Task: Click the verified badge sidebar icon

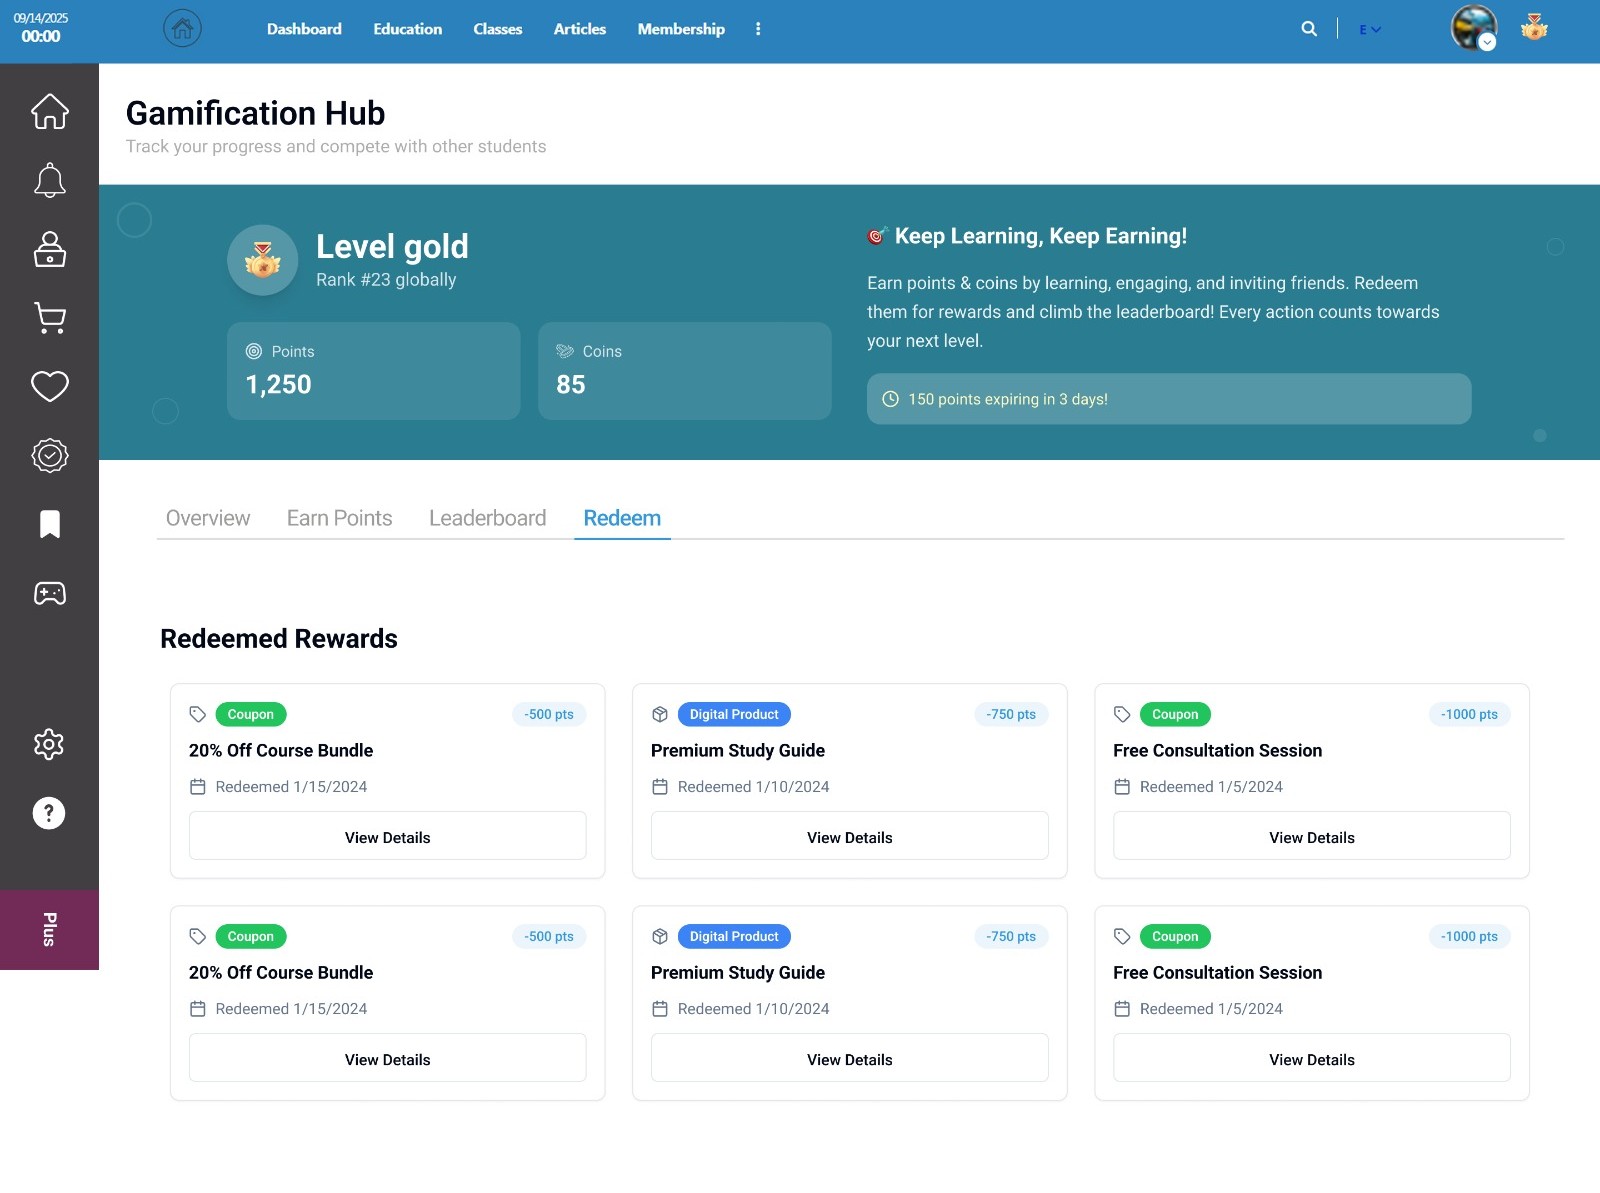Action: 49,455
